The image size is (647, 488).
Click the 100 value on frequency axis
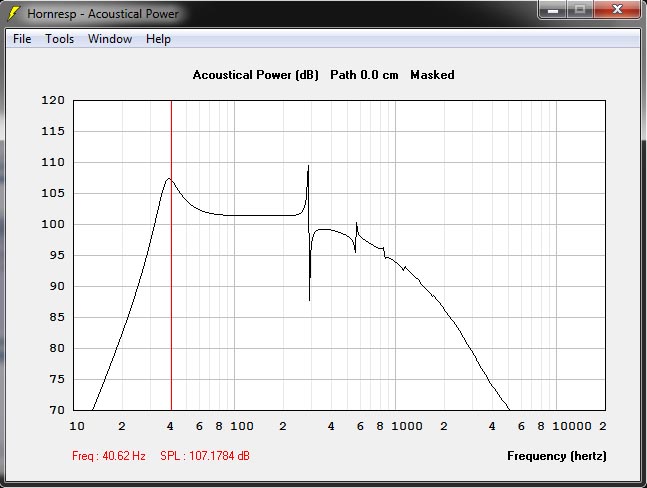click(x=241, y=426)
